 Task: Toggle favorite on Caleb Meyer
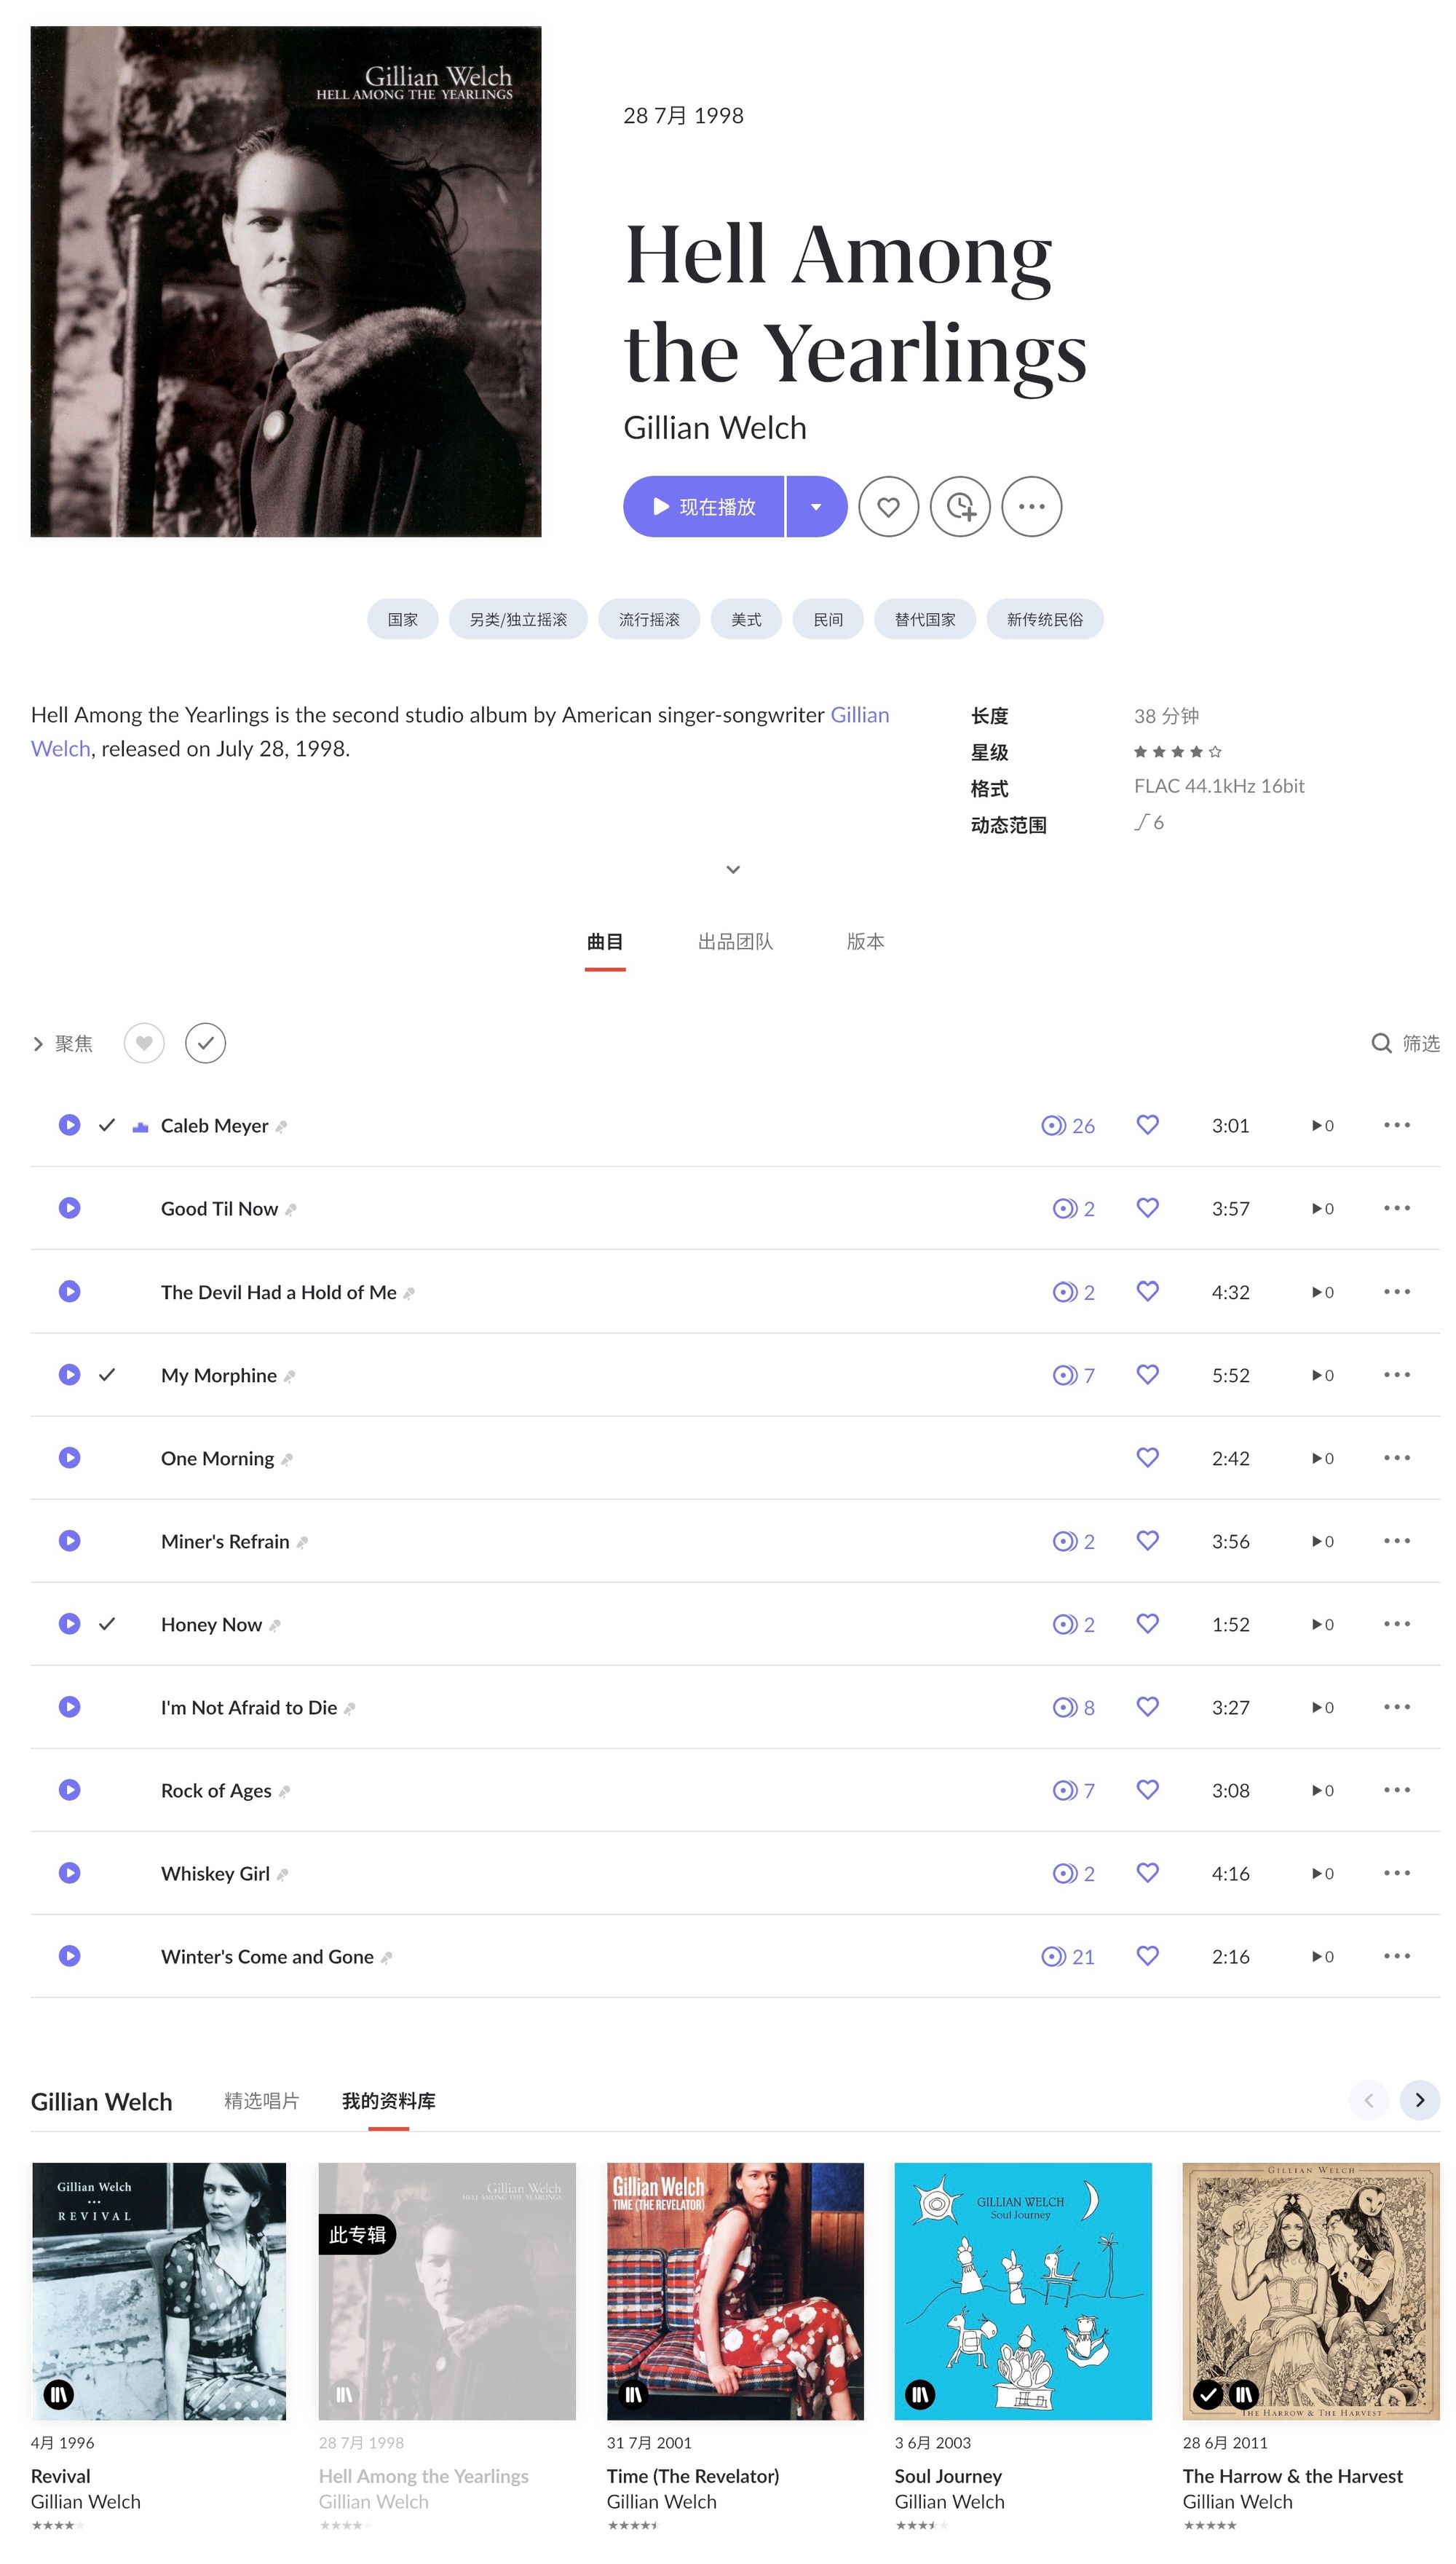(x=1147, y=1125)
